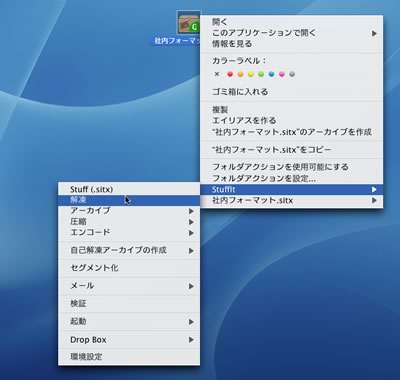The width and height of the screenshot is (400, 380).
Task: Expand arrow next to Drop Box
Action: (x=191, y=340)
